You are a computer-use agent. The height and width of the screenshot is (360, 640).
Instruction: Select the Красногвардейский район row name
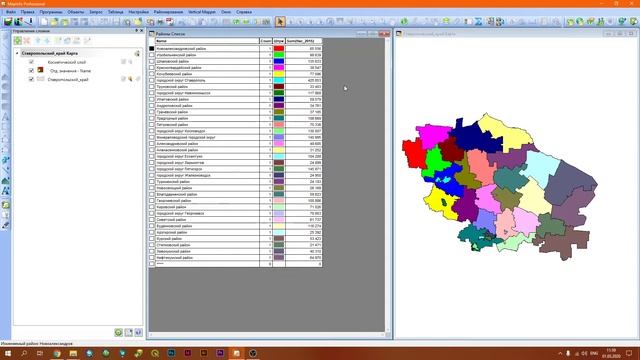(x=179, y=68)
